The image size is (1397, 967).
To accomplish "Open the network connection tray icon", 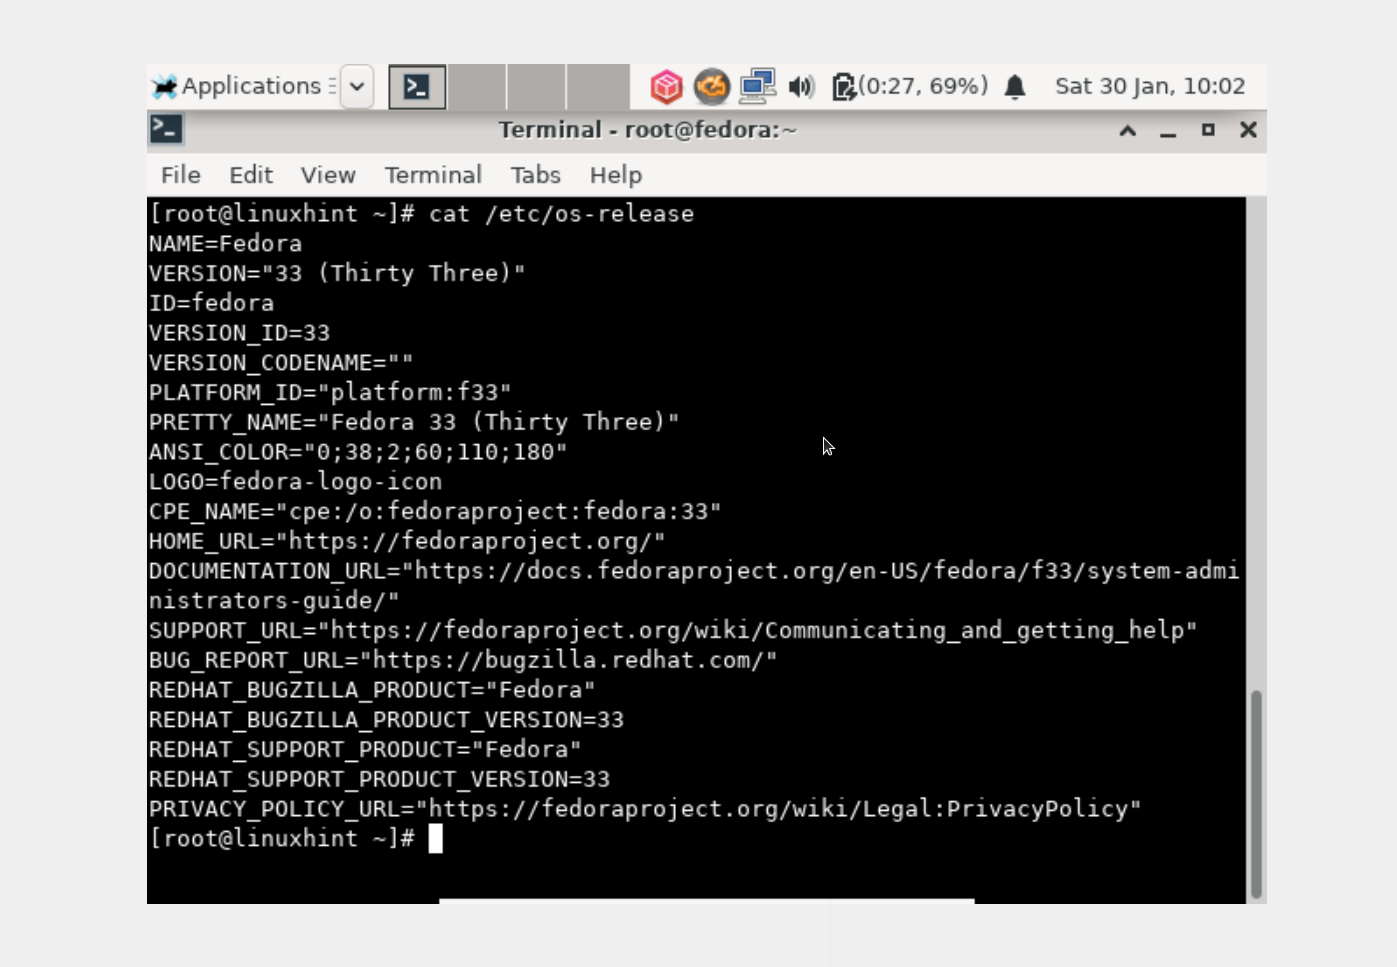I will [757, 86].
